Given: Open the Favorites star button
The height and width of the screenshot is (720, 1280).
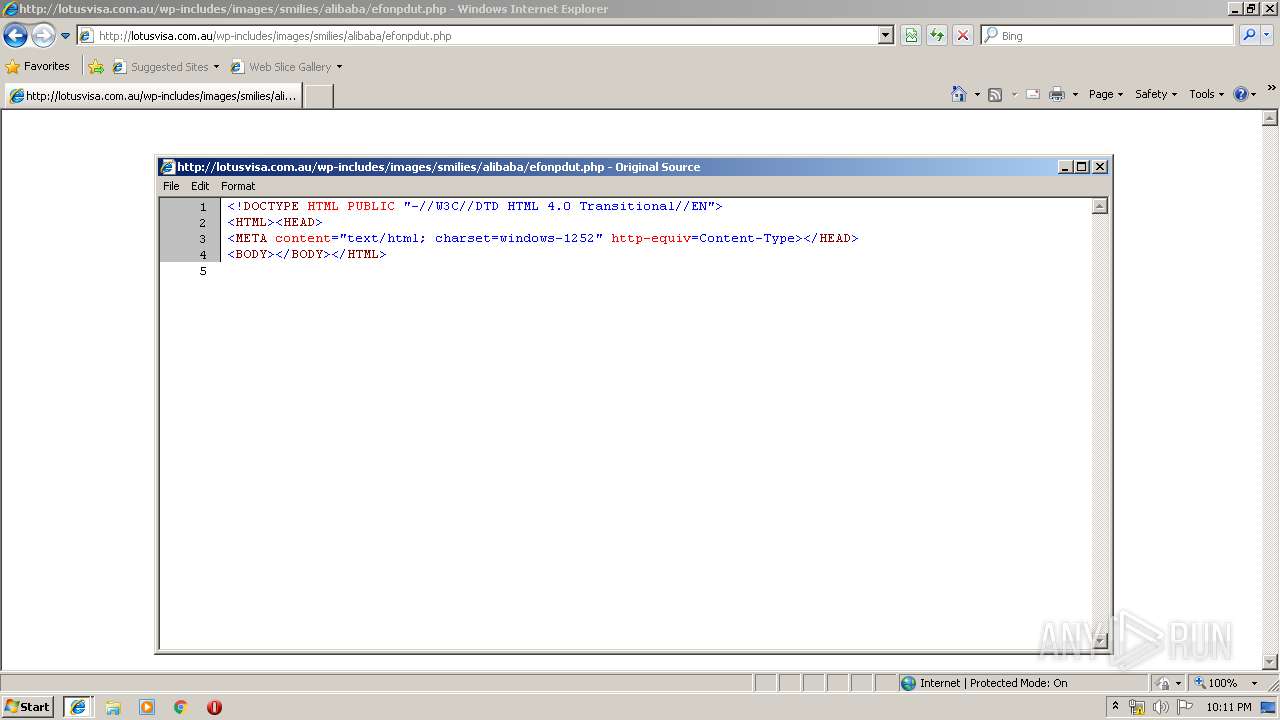Looking at the screenshot, I should 38,66.
